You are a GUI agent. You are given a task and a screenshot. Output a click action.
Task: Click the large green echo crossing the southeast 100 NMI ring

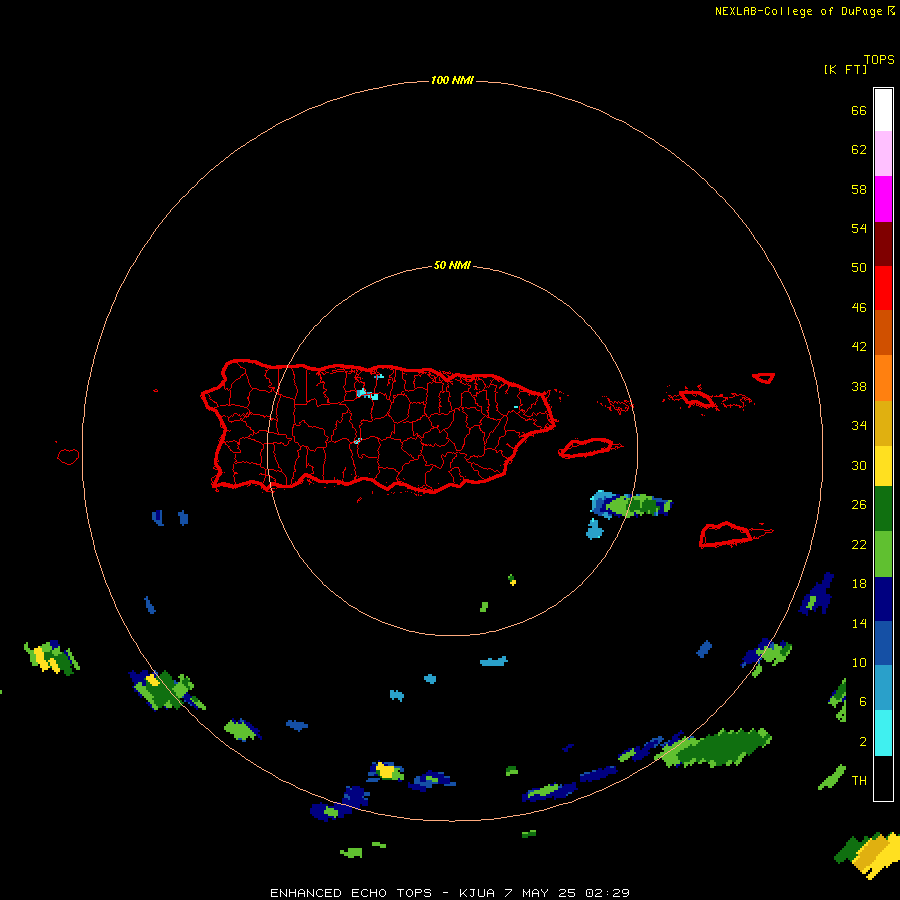pos(715,747)
